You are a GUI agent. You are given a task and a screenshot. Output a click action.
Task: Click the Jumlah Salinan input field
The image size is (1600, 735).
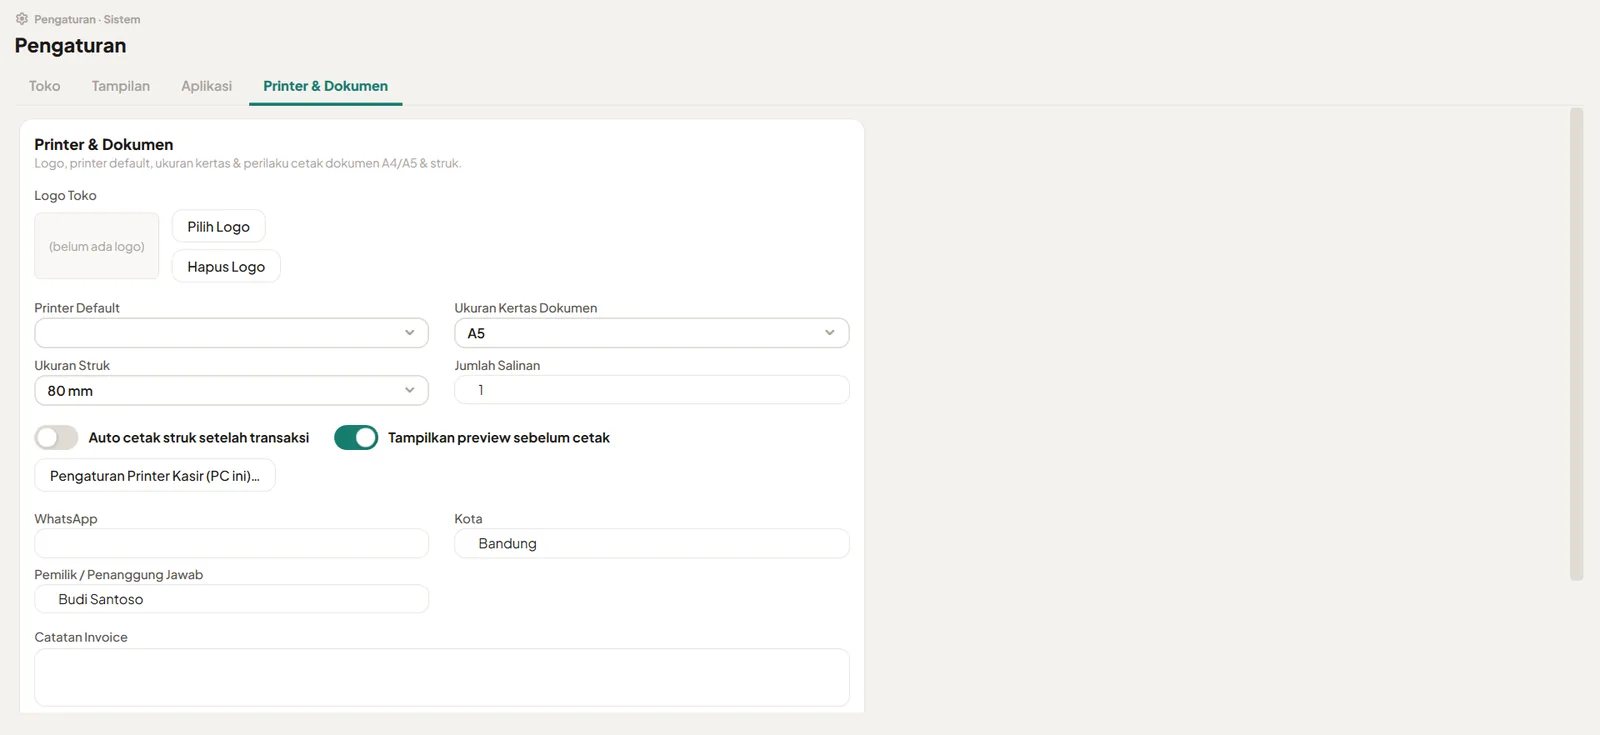(x=652, y=390)
